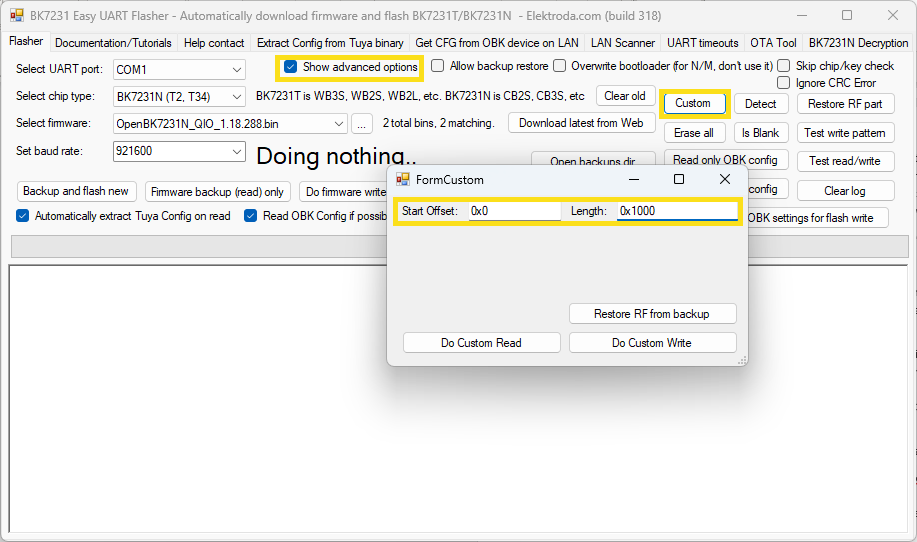Screen dimensions: 917x542
Task: Click the Do firmware write button
Action: pos(344,192)
